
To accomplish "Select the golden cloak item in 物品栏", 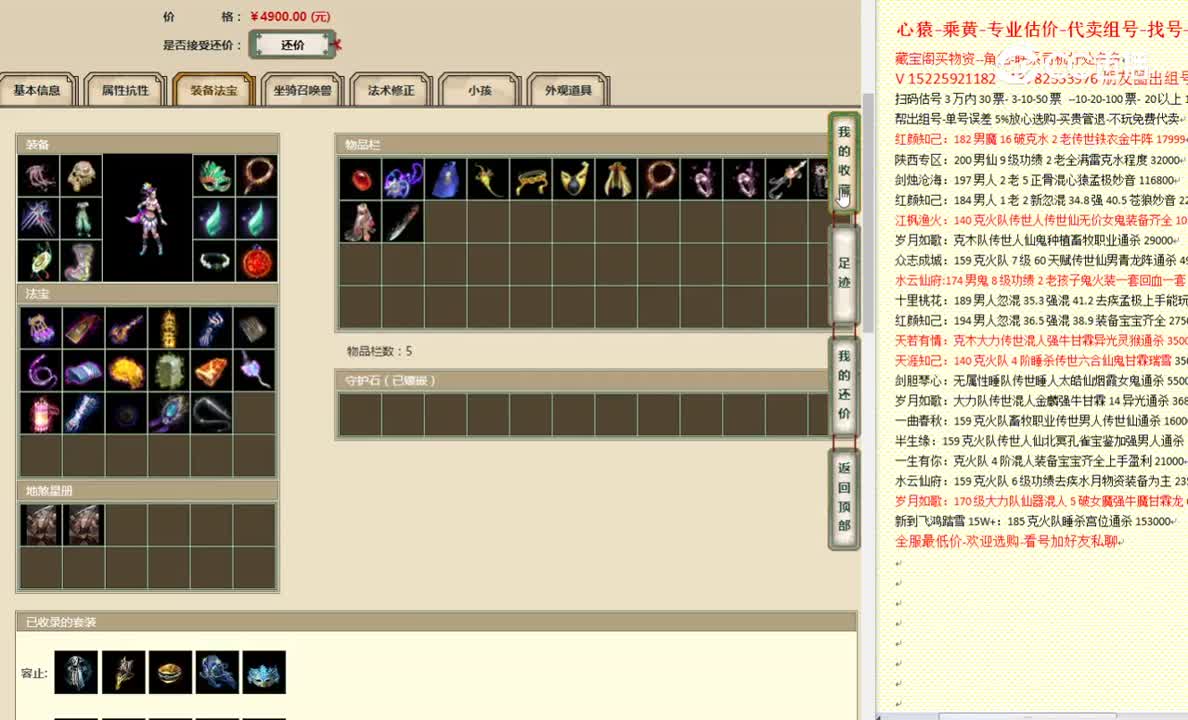I will point(616,180).
